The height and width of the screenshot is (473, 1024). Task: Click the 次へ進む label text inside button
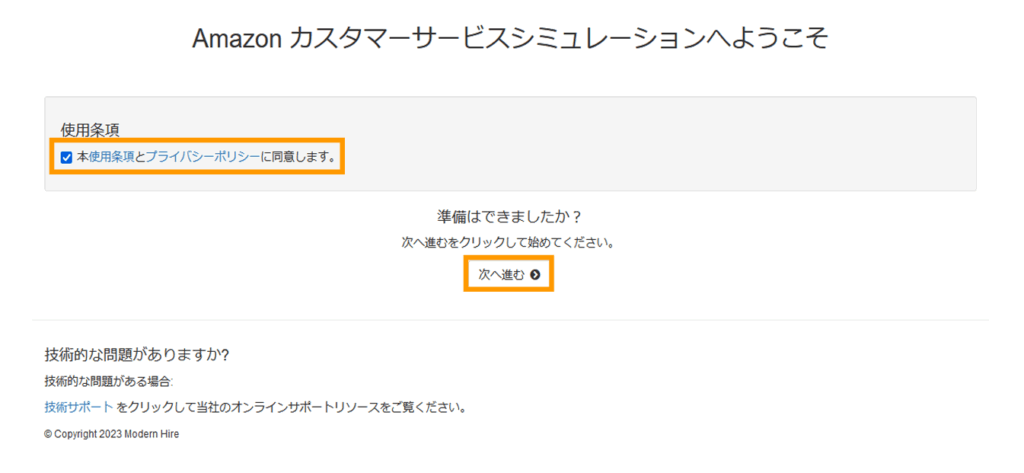point(502,275)
